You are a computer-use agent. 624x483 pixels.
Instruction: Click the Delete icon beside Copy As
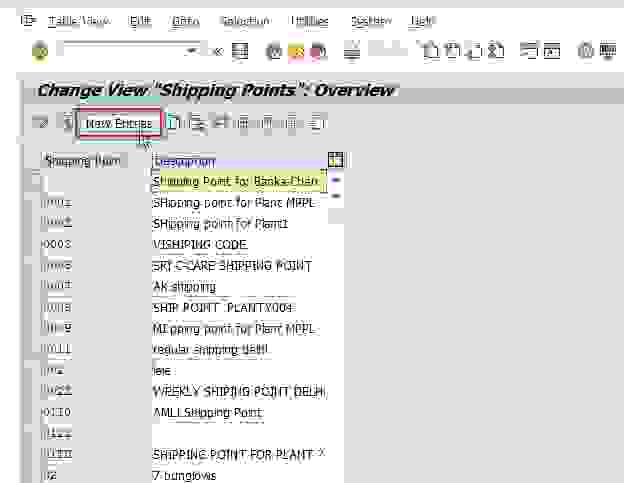pyautogui.click(x=197, y=123)
